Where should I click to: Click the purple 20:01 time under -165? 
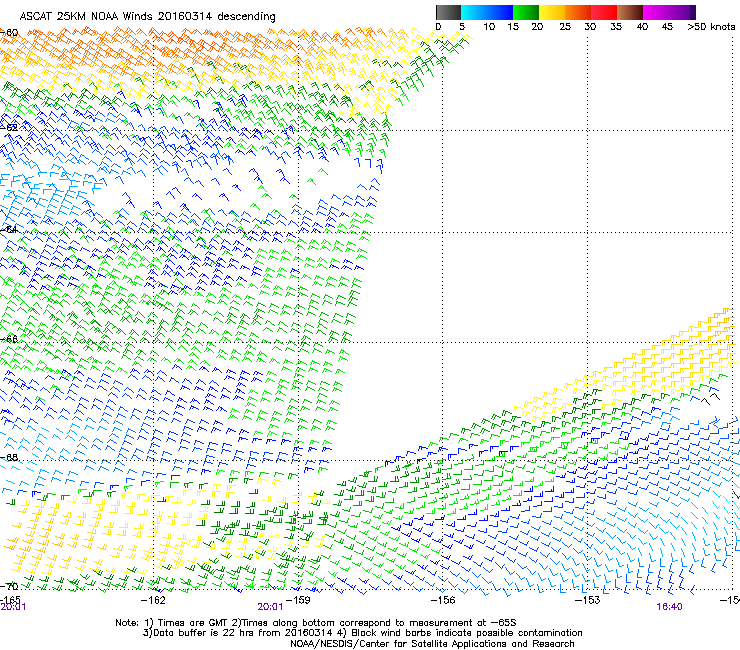pos(13,607)
